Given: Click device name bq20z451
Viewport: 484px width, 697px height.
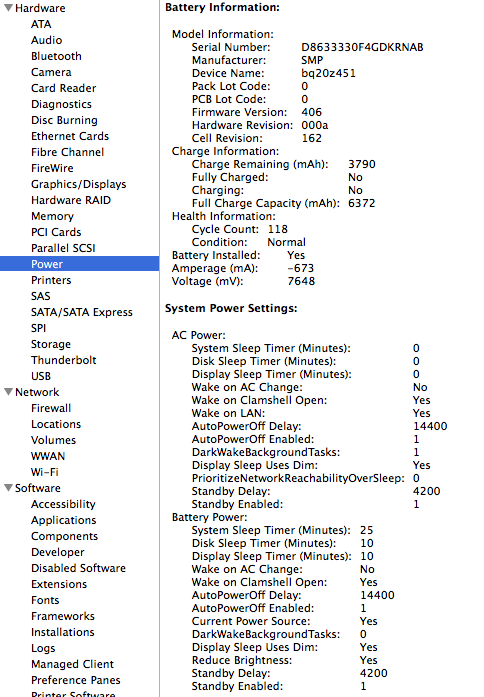Looking at the screenshot, I should (x=328, y=73).
